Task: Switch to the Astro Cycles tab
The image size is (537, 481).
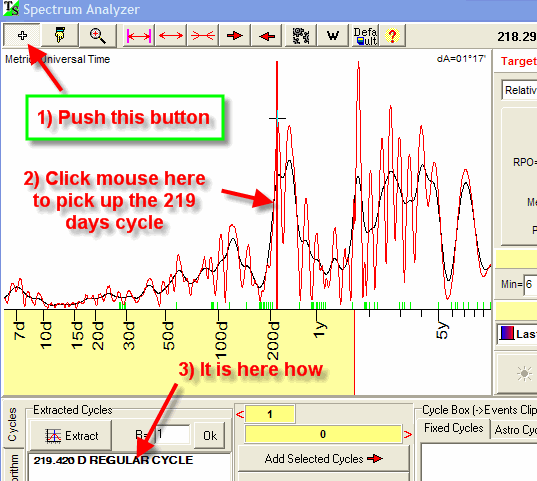Action: point(514,430)
